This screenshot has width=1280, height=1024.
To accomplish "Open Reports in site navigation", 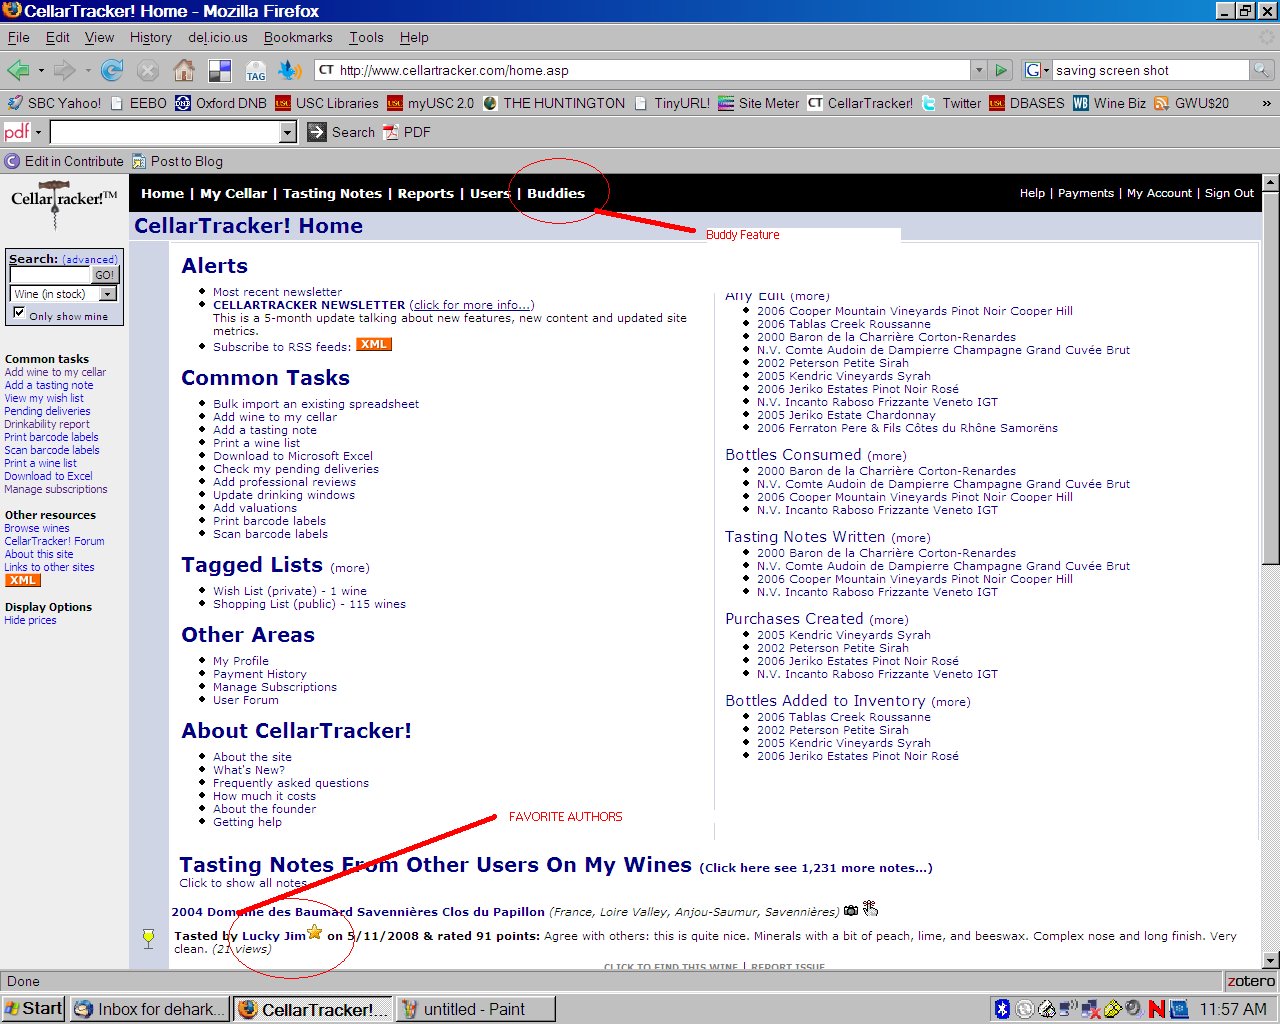I will [426, 193].
